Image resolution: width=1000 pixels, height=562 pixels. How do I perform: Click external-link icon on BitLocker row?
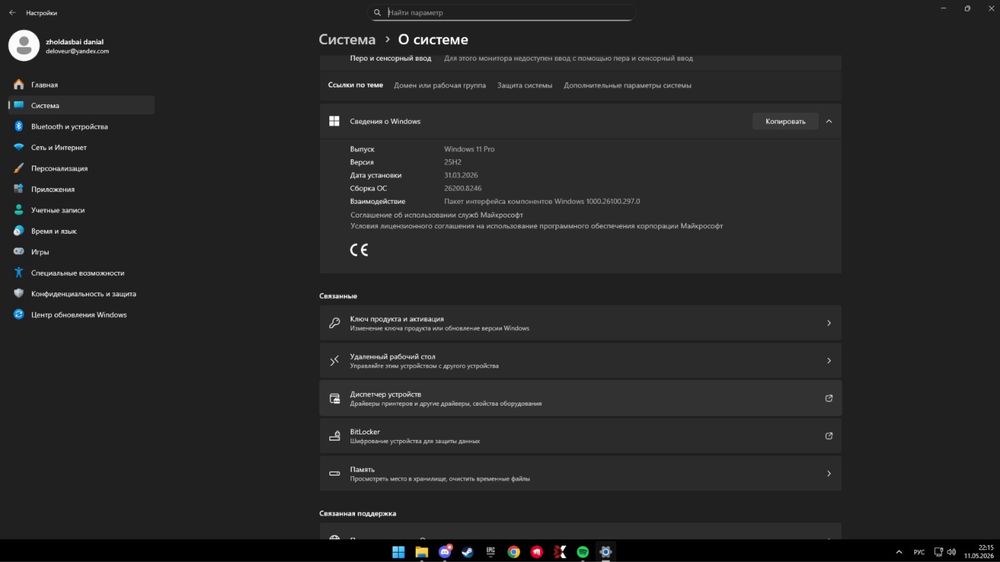828,436
